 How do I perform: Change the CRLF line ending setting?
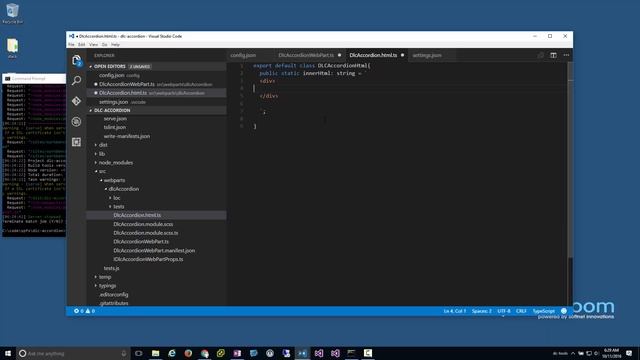pos(521,311)
